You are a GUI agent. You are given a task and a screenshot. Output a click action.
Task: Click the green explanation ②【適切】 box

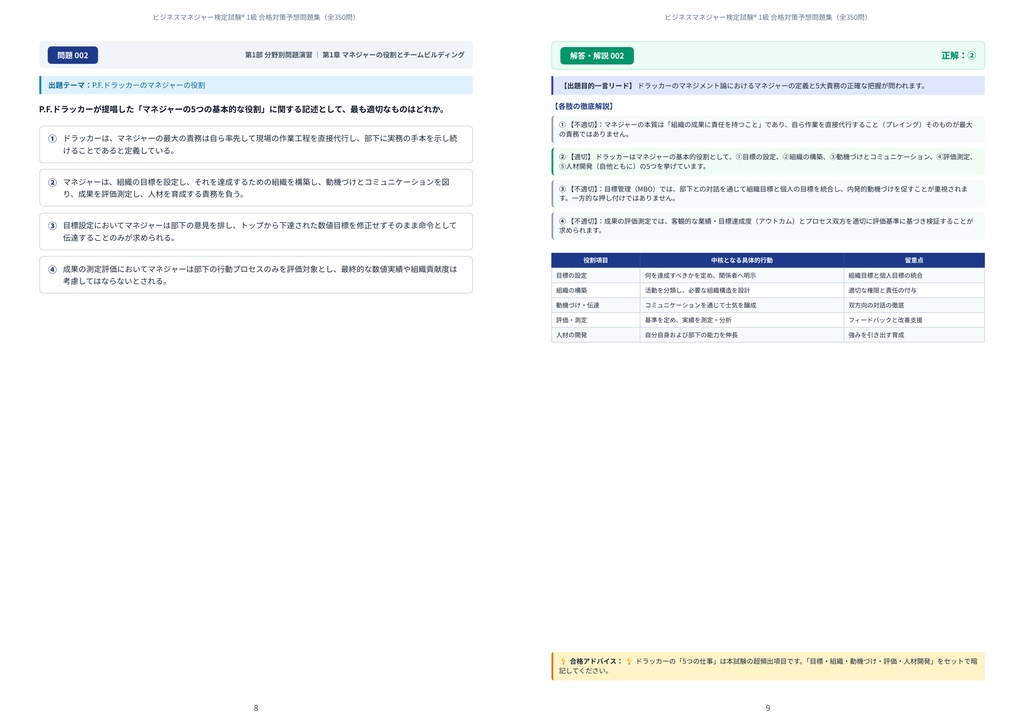tap(768, 161)
